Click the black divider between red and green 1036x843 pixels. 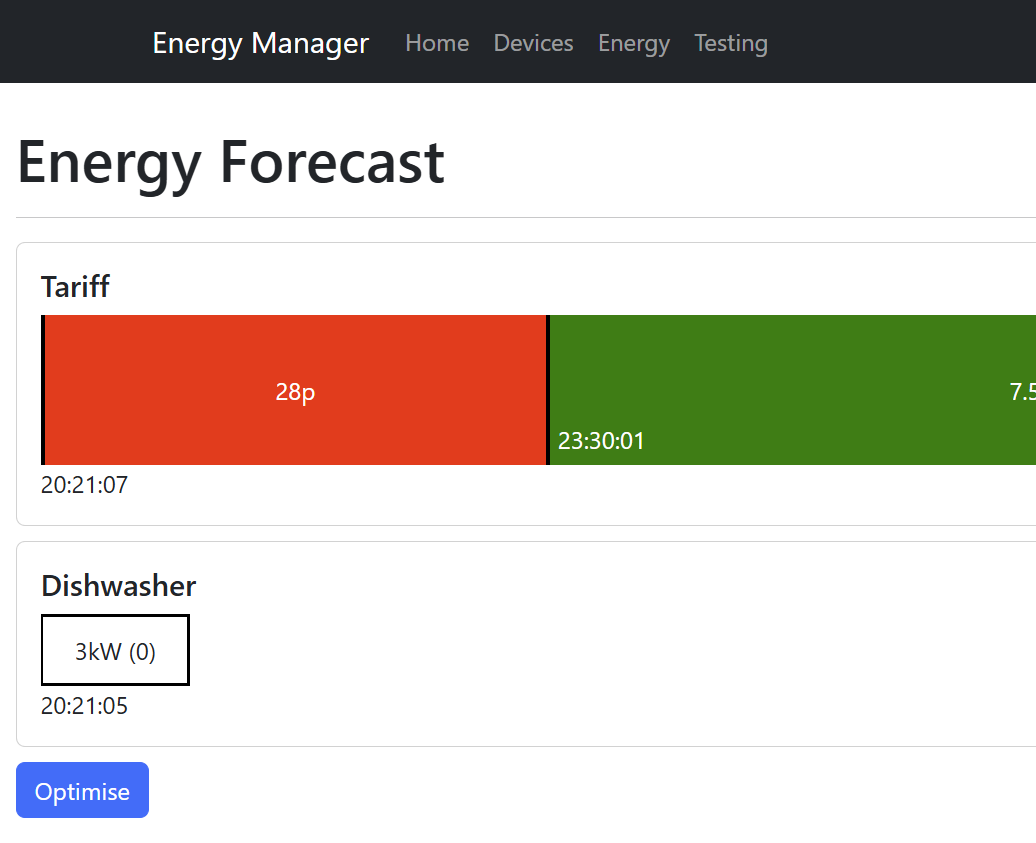pos(548,390)
